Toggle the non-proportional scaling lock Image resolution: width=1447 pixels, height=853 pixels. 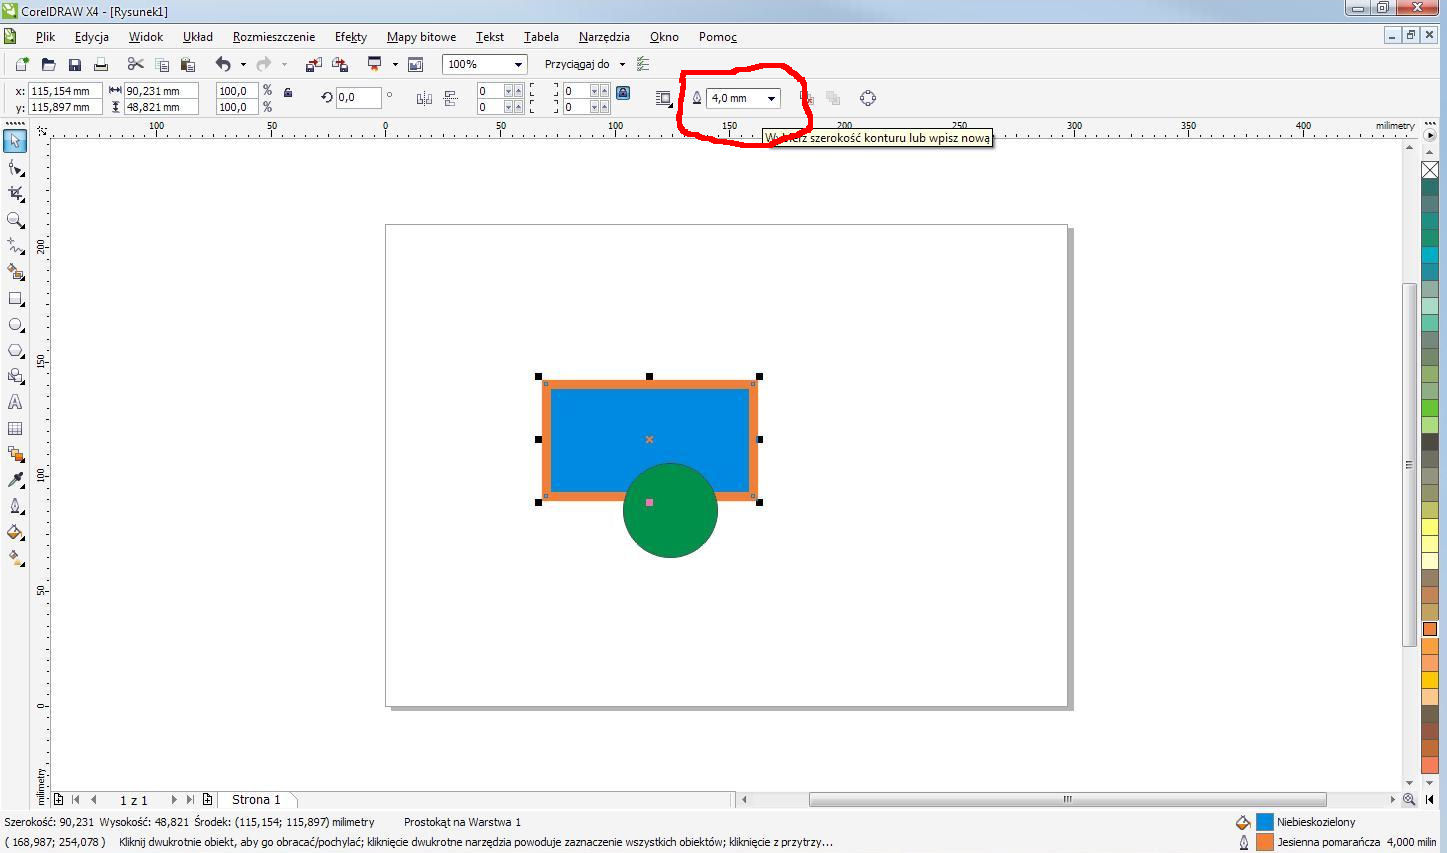(x=288, y=93)
